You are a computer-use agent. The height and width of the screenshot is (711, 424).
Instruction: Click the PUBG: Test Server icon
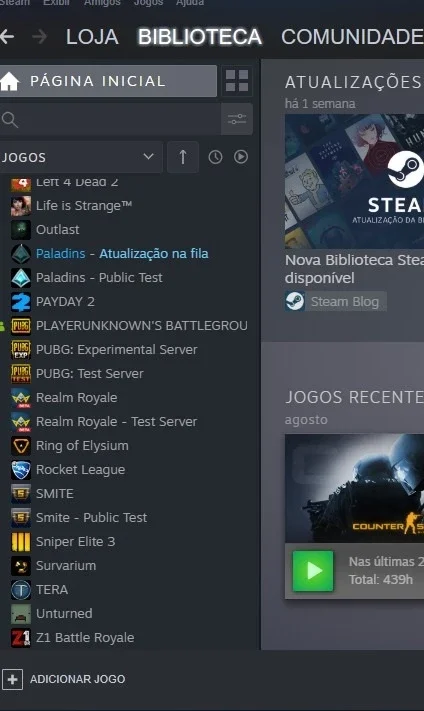21,374
